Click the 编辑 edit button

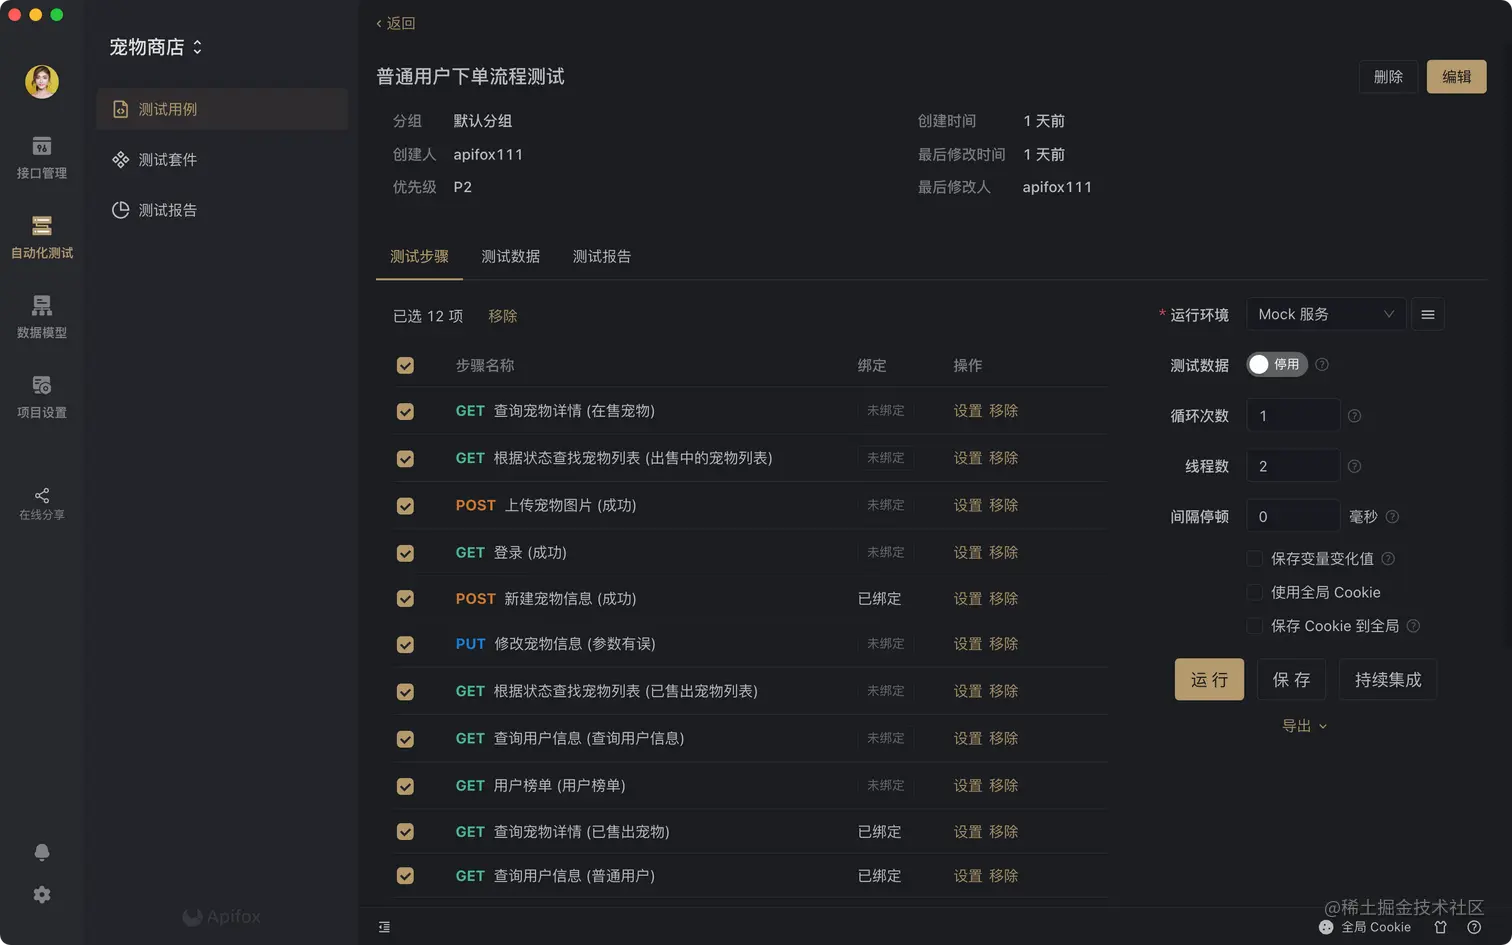pyautogui.click(x=1456, y=76)
